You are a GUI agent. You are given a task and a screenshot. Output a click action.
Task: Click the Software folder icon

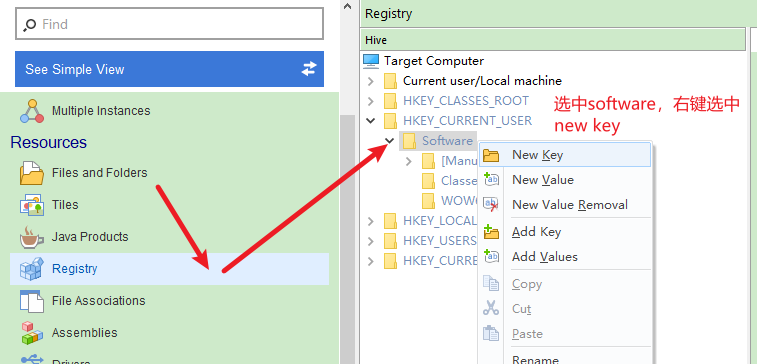pyautogui.click(x=409, y=140)
